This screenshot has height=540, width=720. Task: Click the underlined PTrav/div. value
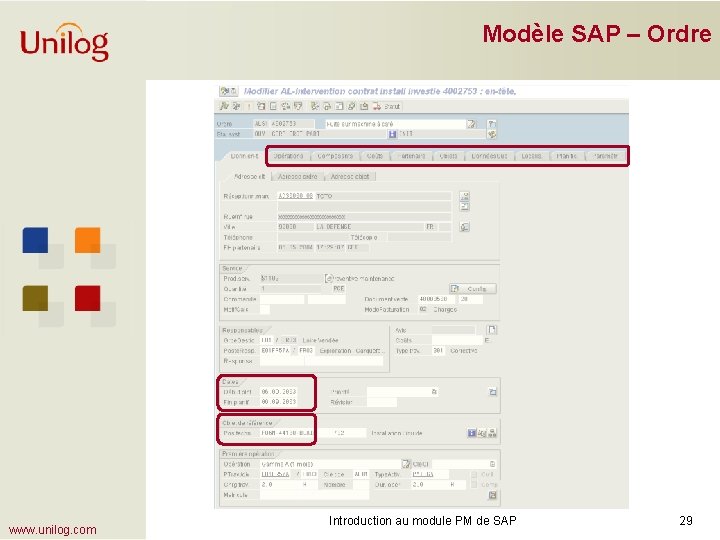point(275,474)
